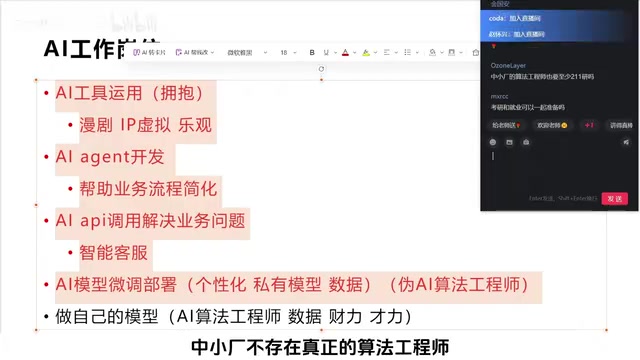
Task: Expand the font color picker arrow
Action: (x=354, y=53)
